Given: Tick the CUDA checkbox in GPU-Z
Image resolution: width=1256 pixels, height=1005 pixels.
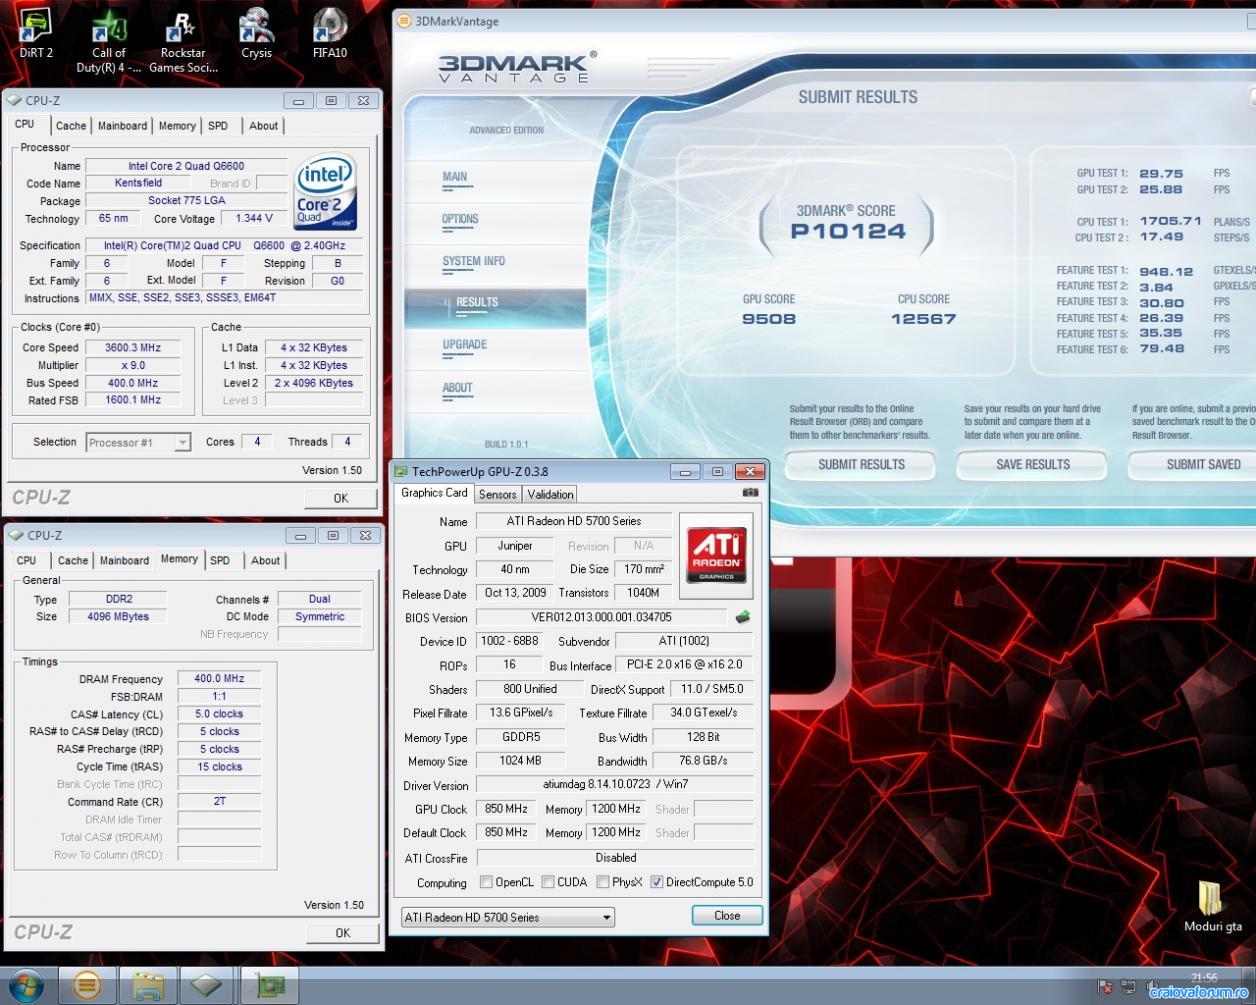Looking at the screenshot, I should click(x=548, y=882).
